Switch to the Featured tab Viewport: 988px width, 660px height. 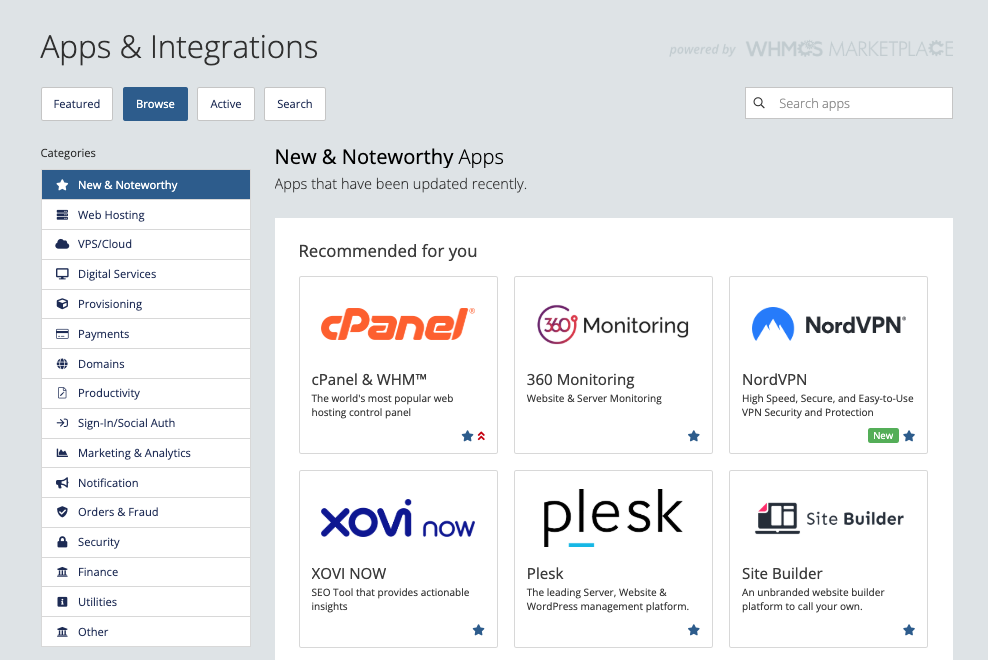(x=77, y=104)
